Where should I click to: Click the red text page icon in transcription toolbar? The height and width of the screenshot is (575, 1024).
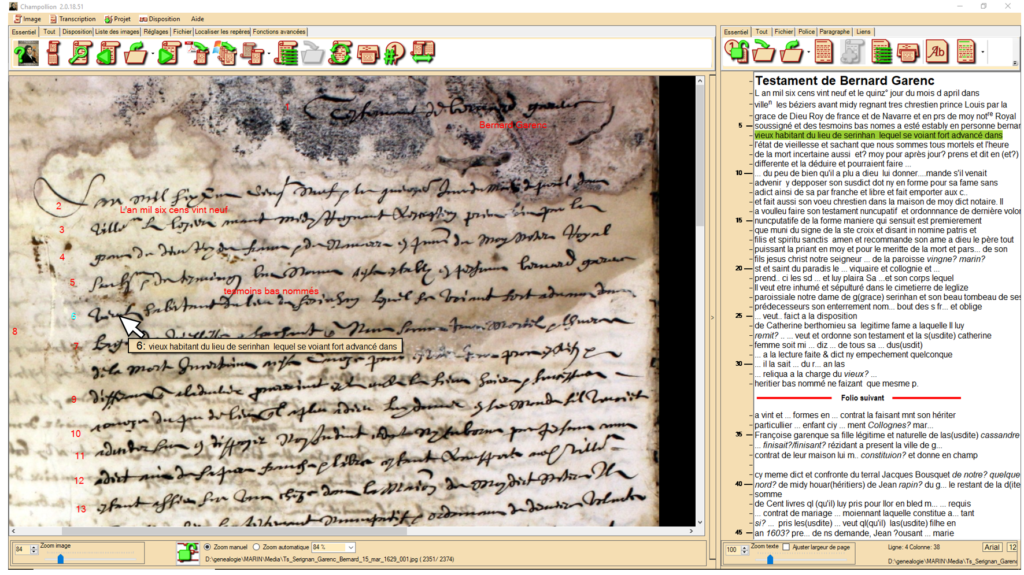(x=824, y=51)
